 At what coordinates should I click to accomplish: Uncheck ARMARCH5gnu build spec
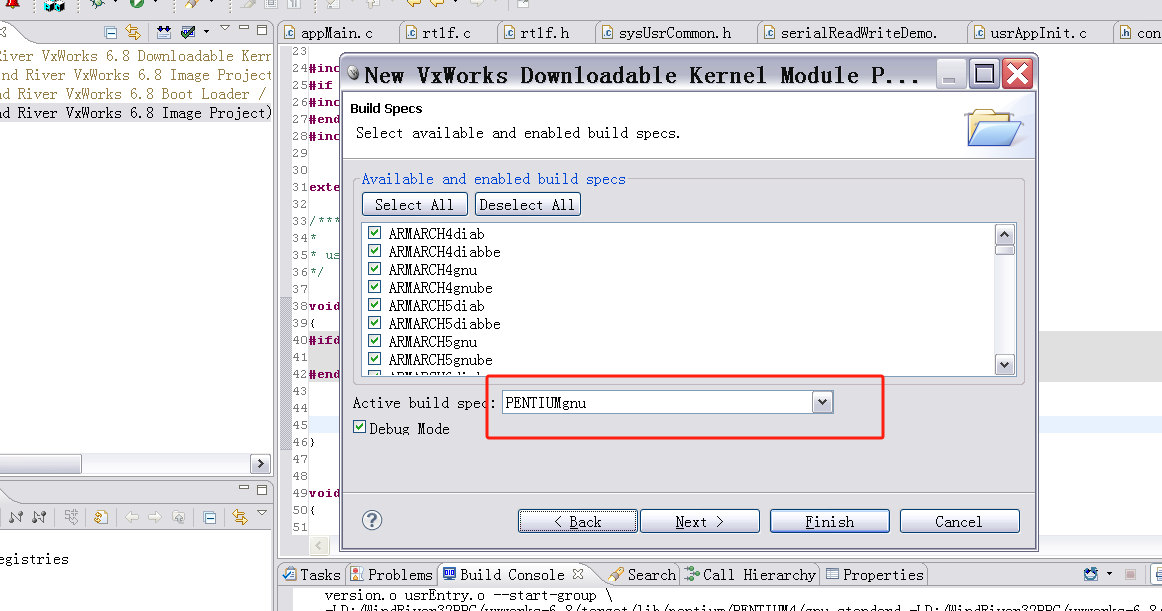(375, 340)
